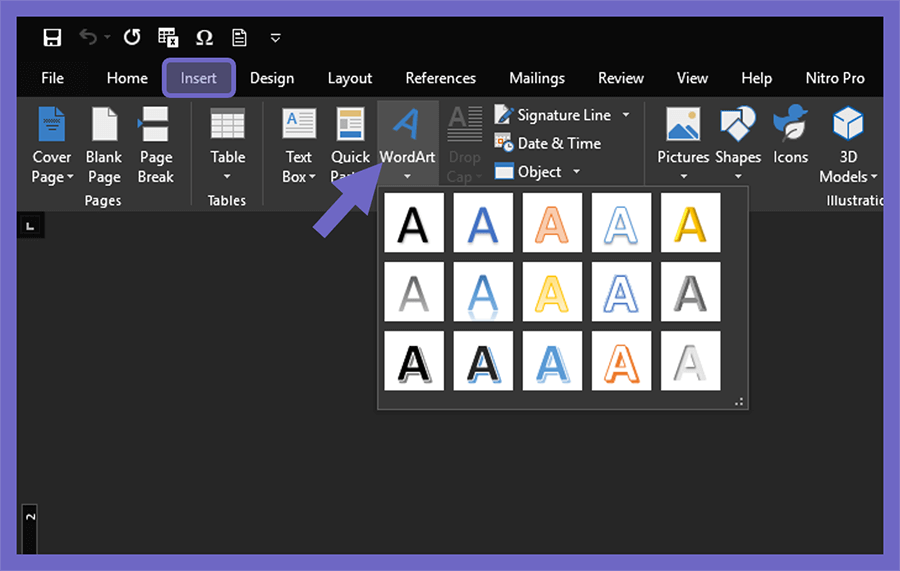This screenshot has height=571, width=900.
Task: Click the table-with-x quick access icon
Action: click(168, 38)
